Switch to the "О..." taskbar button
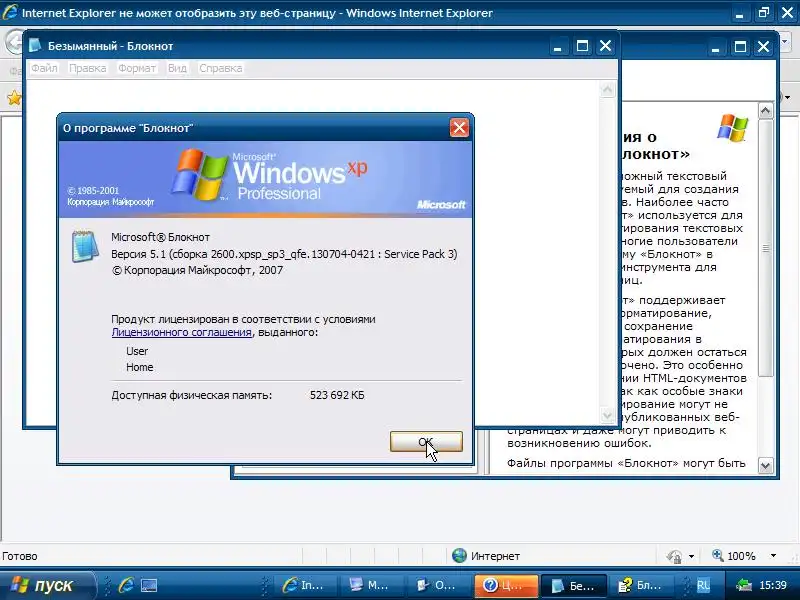The image size is (800, 600). 437,585
